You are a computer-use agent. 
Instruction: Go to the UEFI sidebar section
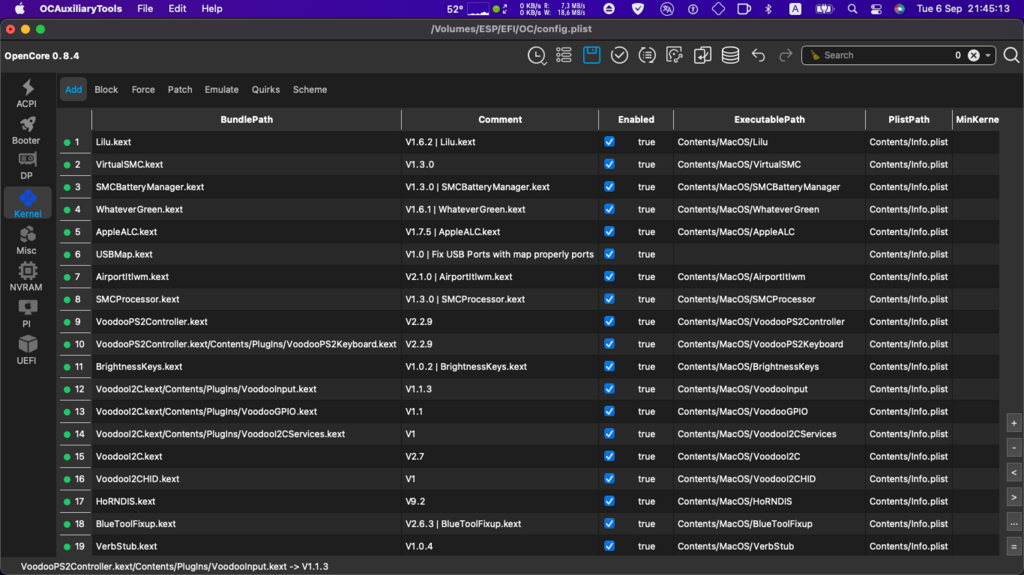[x=27, y=349]
